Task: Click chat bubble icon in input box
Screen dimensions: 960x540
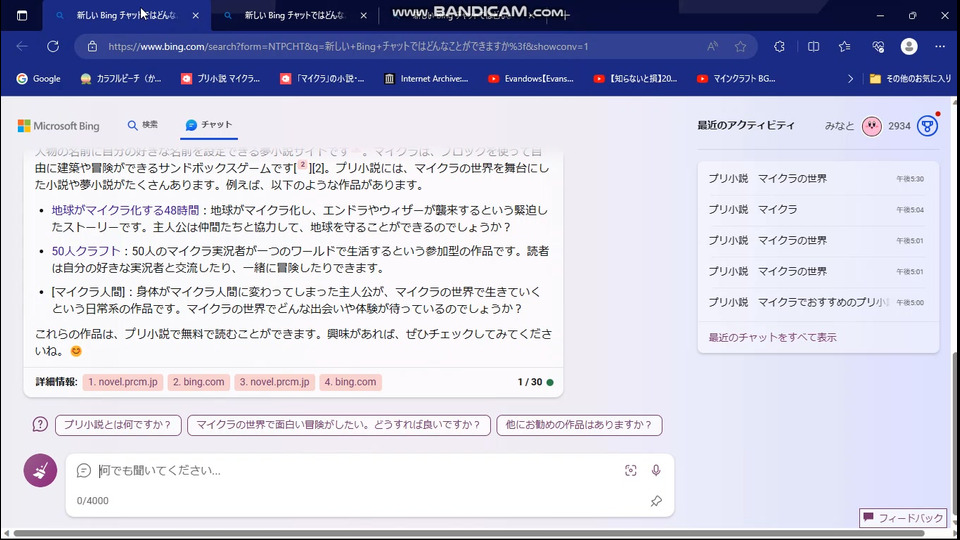Action: (x=84, y=470)
